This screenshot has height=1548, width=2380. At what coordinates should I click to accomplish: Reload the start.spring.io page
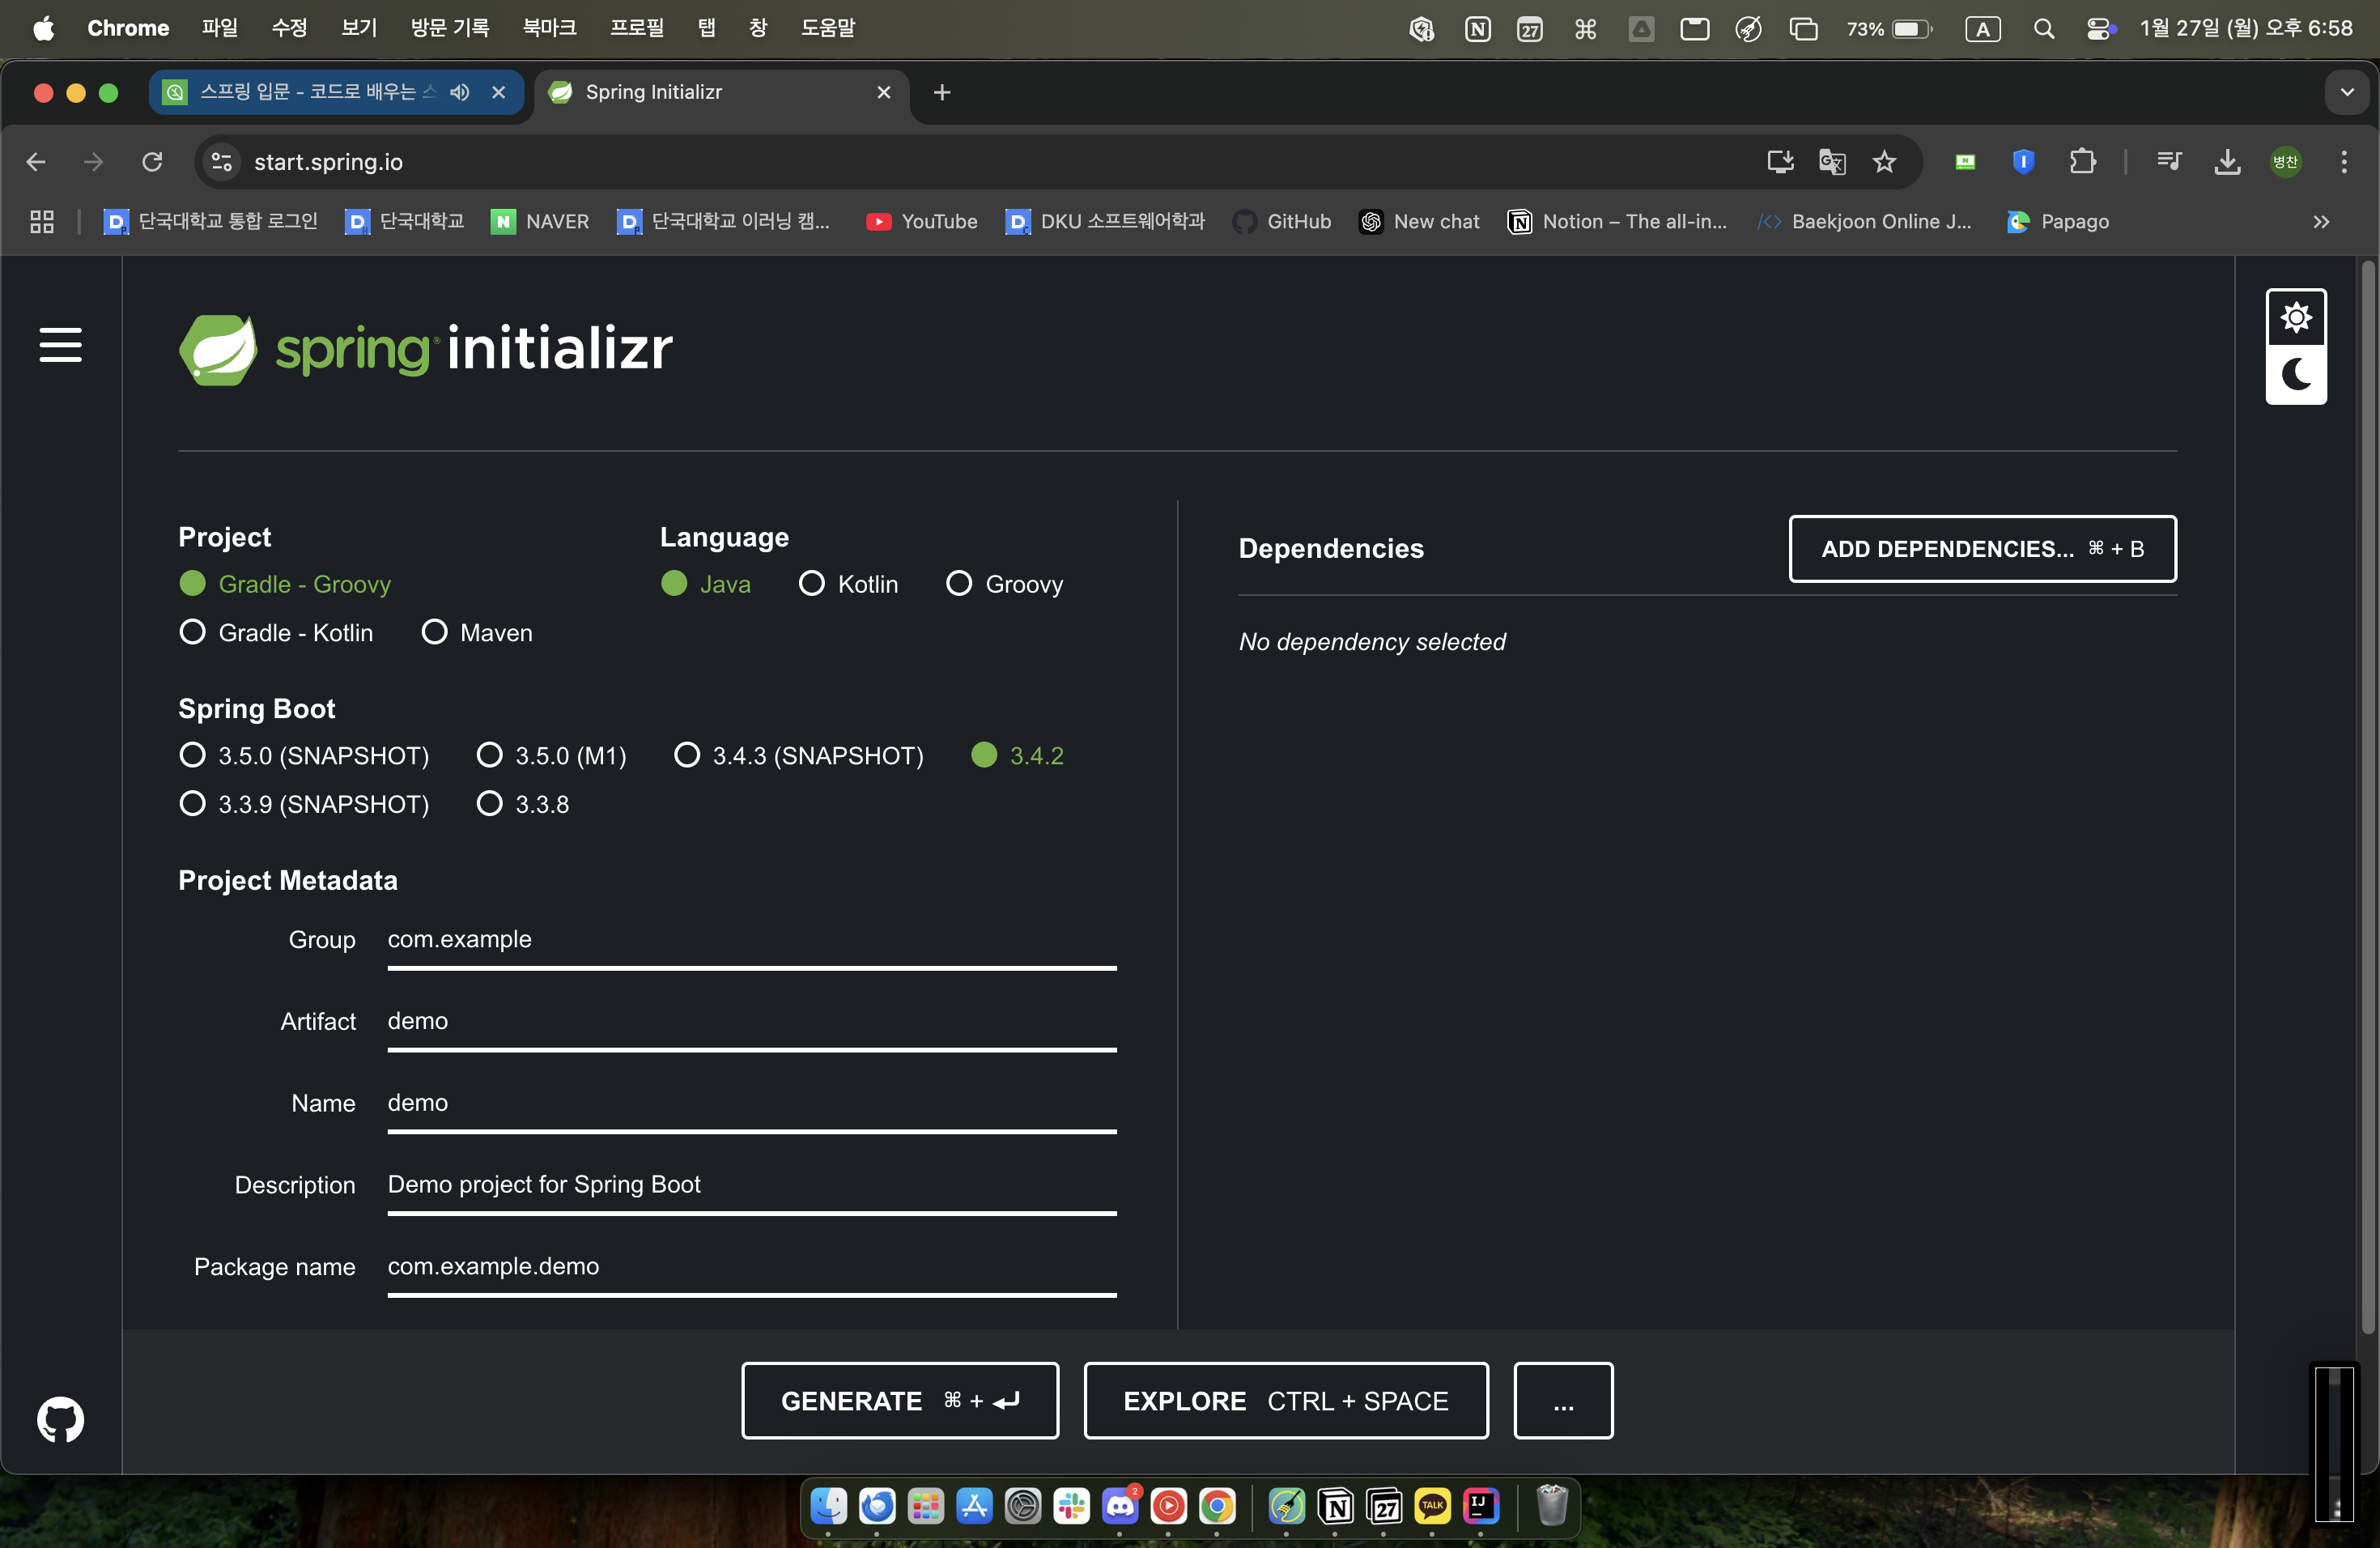tap(152, 162)
